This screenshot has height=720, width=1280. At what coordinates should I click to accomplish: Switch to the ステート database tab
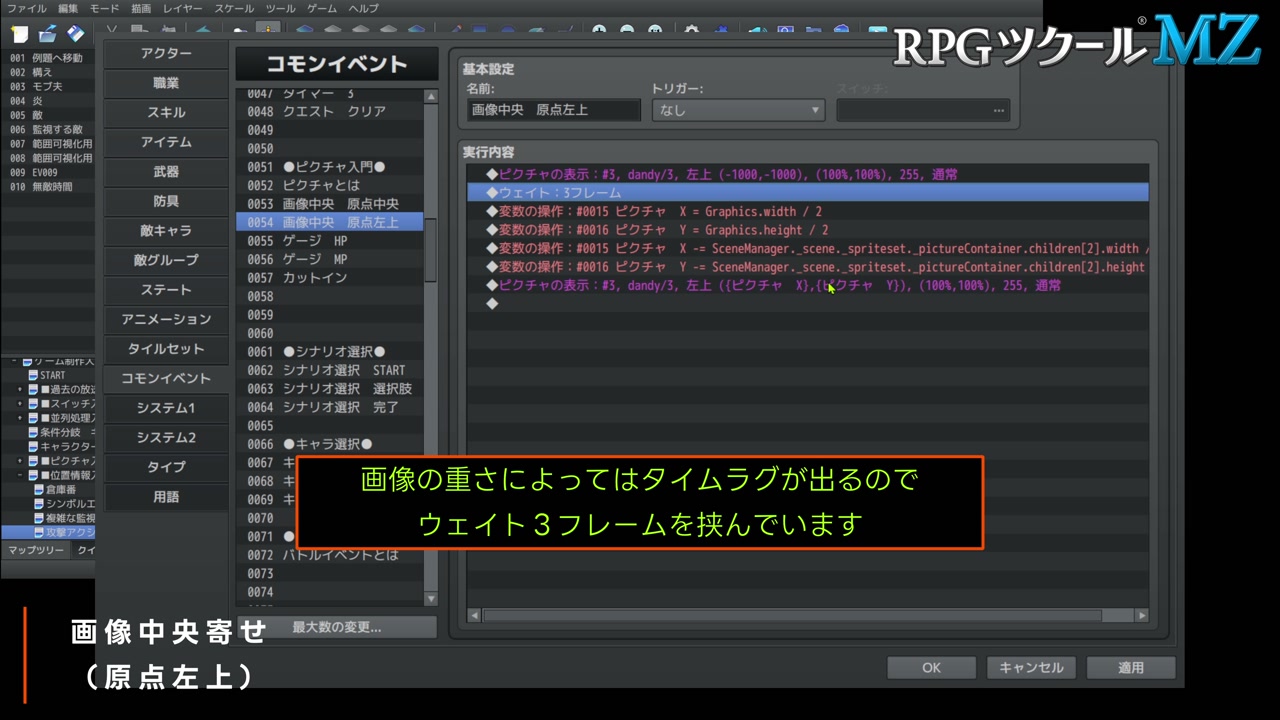(166, 290)
